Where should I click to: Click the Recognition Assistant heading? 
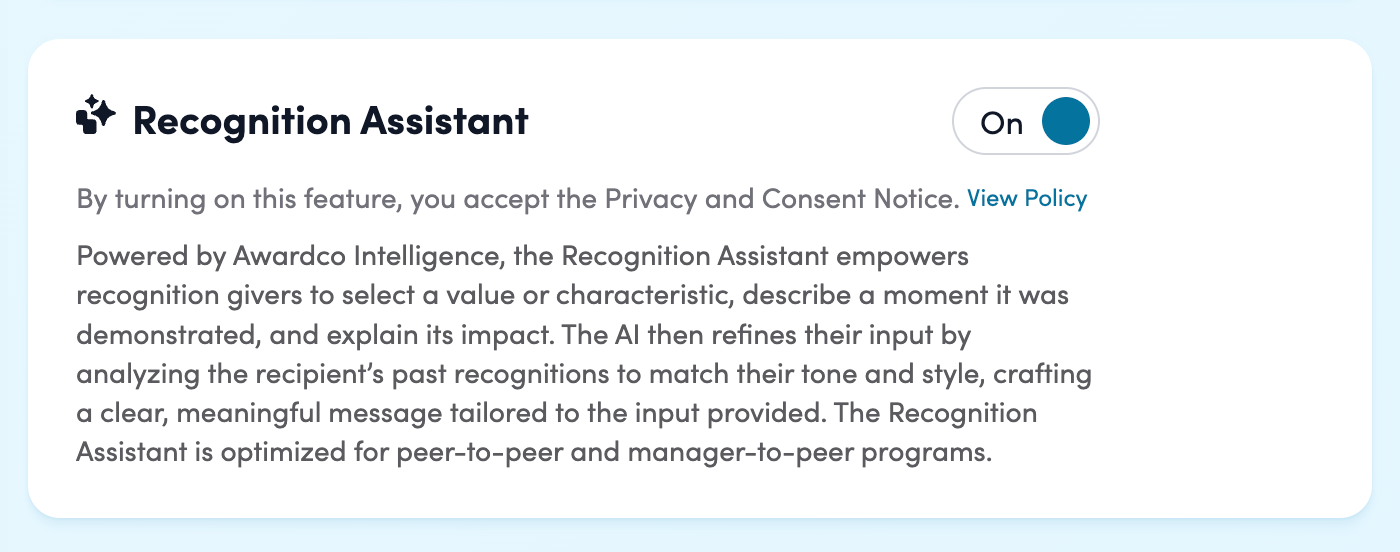pos(330,121)
